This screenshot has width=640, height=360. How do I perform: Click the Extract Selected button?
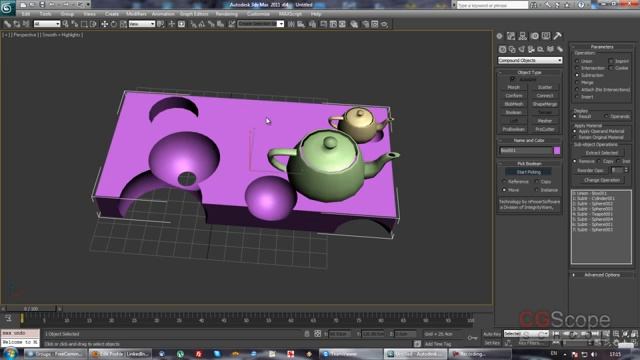point(602,153)
